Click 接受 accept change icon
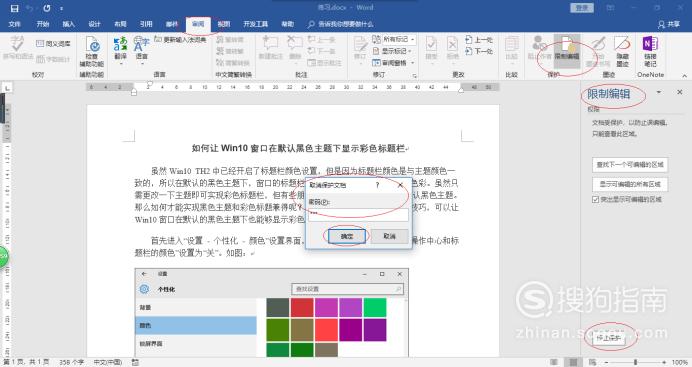The image size is (692, 367). 431,48
